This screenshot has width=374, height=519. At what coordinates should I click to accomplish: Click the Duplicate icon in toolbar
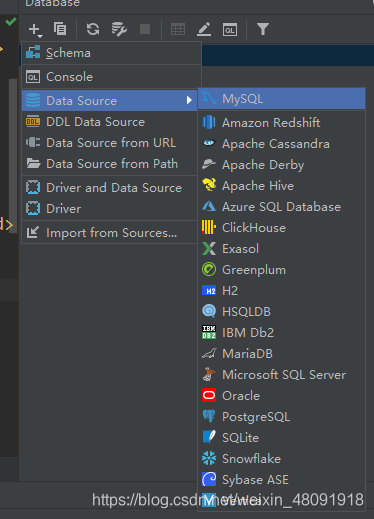[60, 29]
